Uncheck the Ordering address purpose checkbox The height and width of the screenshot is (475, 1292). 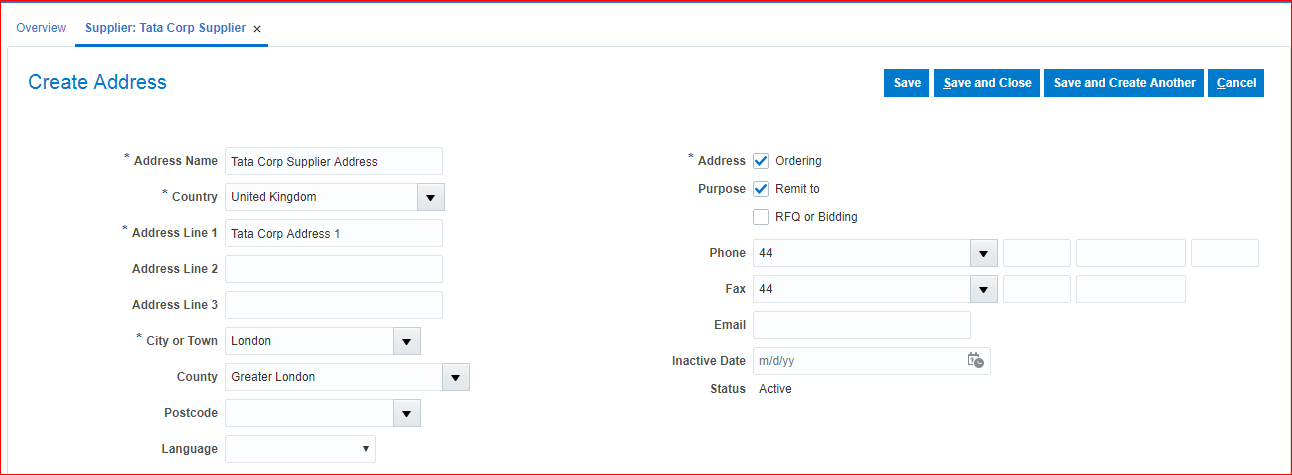[x=761, y=161]
